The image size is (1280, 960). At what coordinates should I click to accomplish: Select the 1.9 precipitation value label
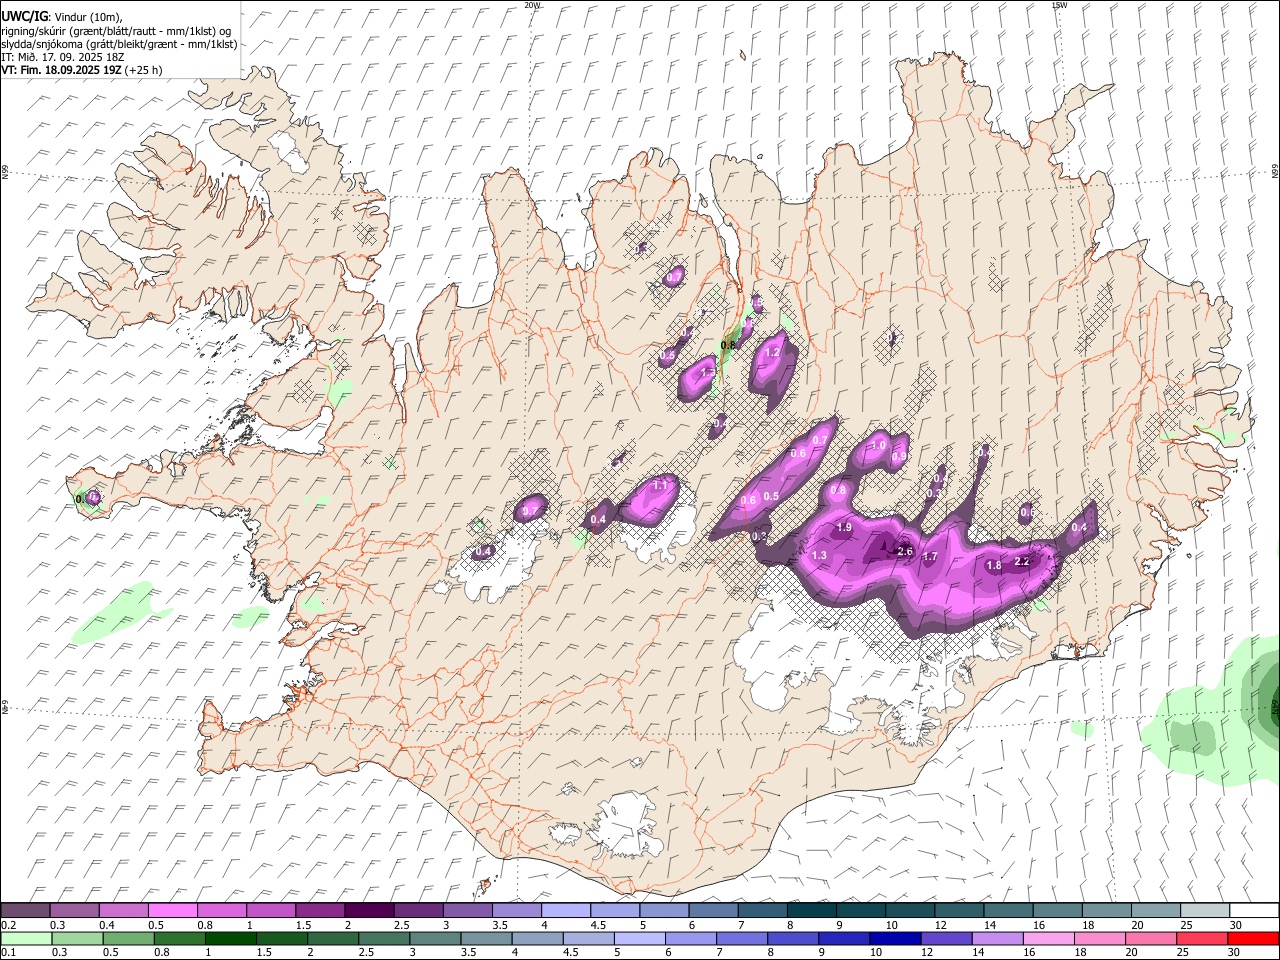coord(844,527)
